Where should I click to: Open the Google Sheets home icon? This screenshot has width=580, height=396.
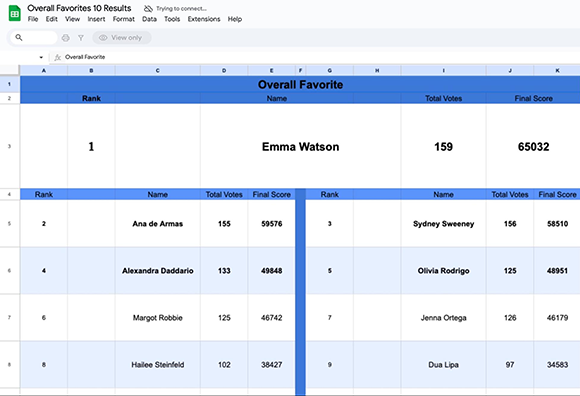click(x=15, y=14)
